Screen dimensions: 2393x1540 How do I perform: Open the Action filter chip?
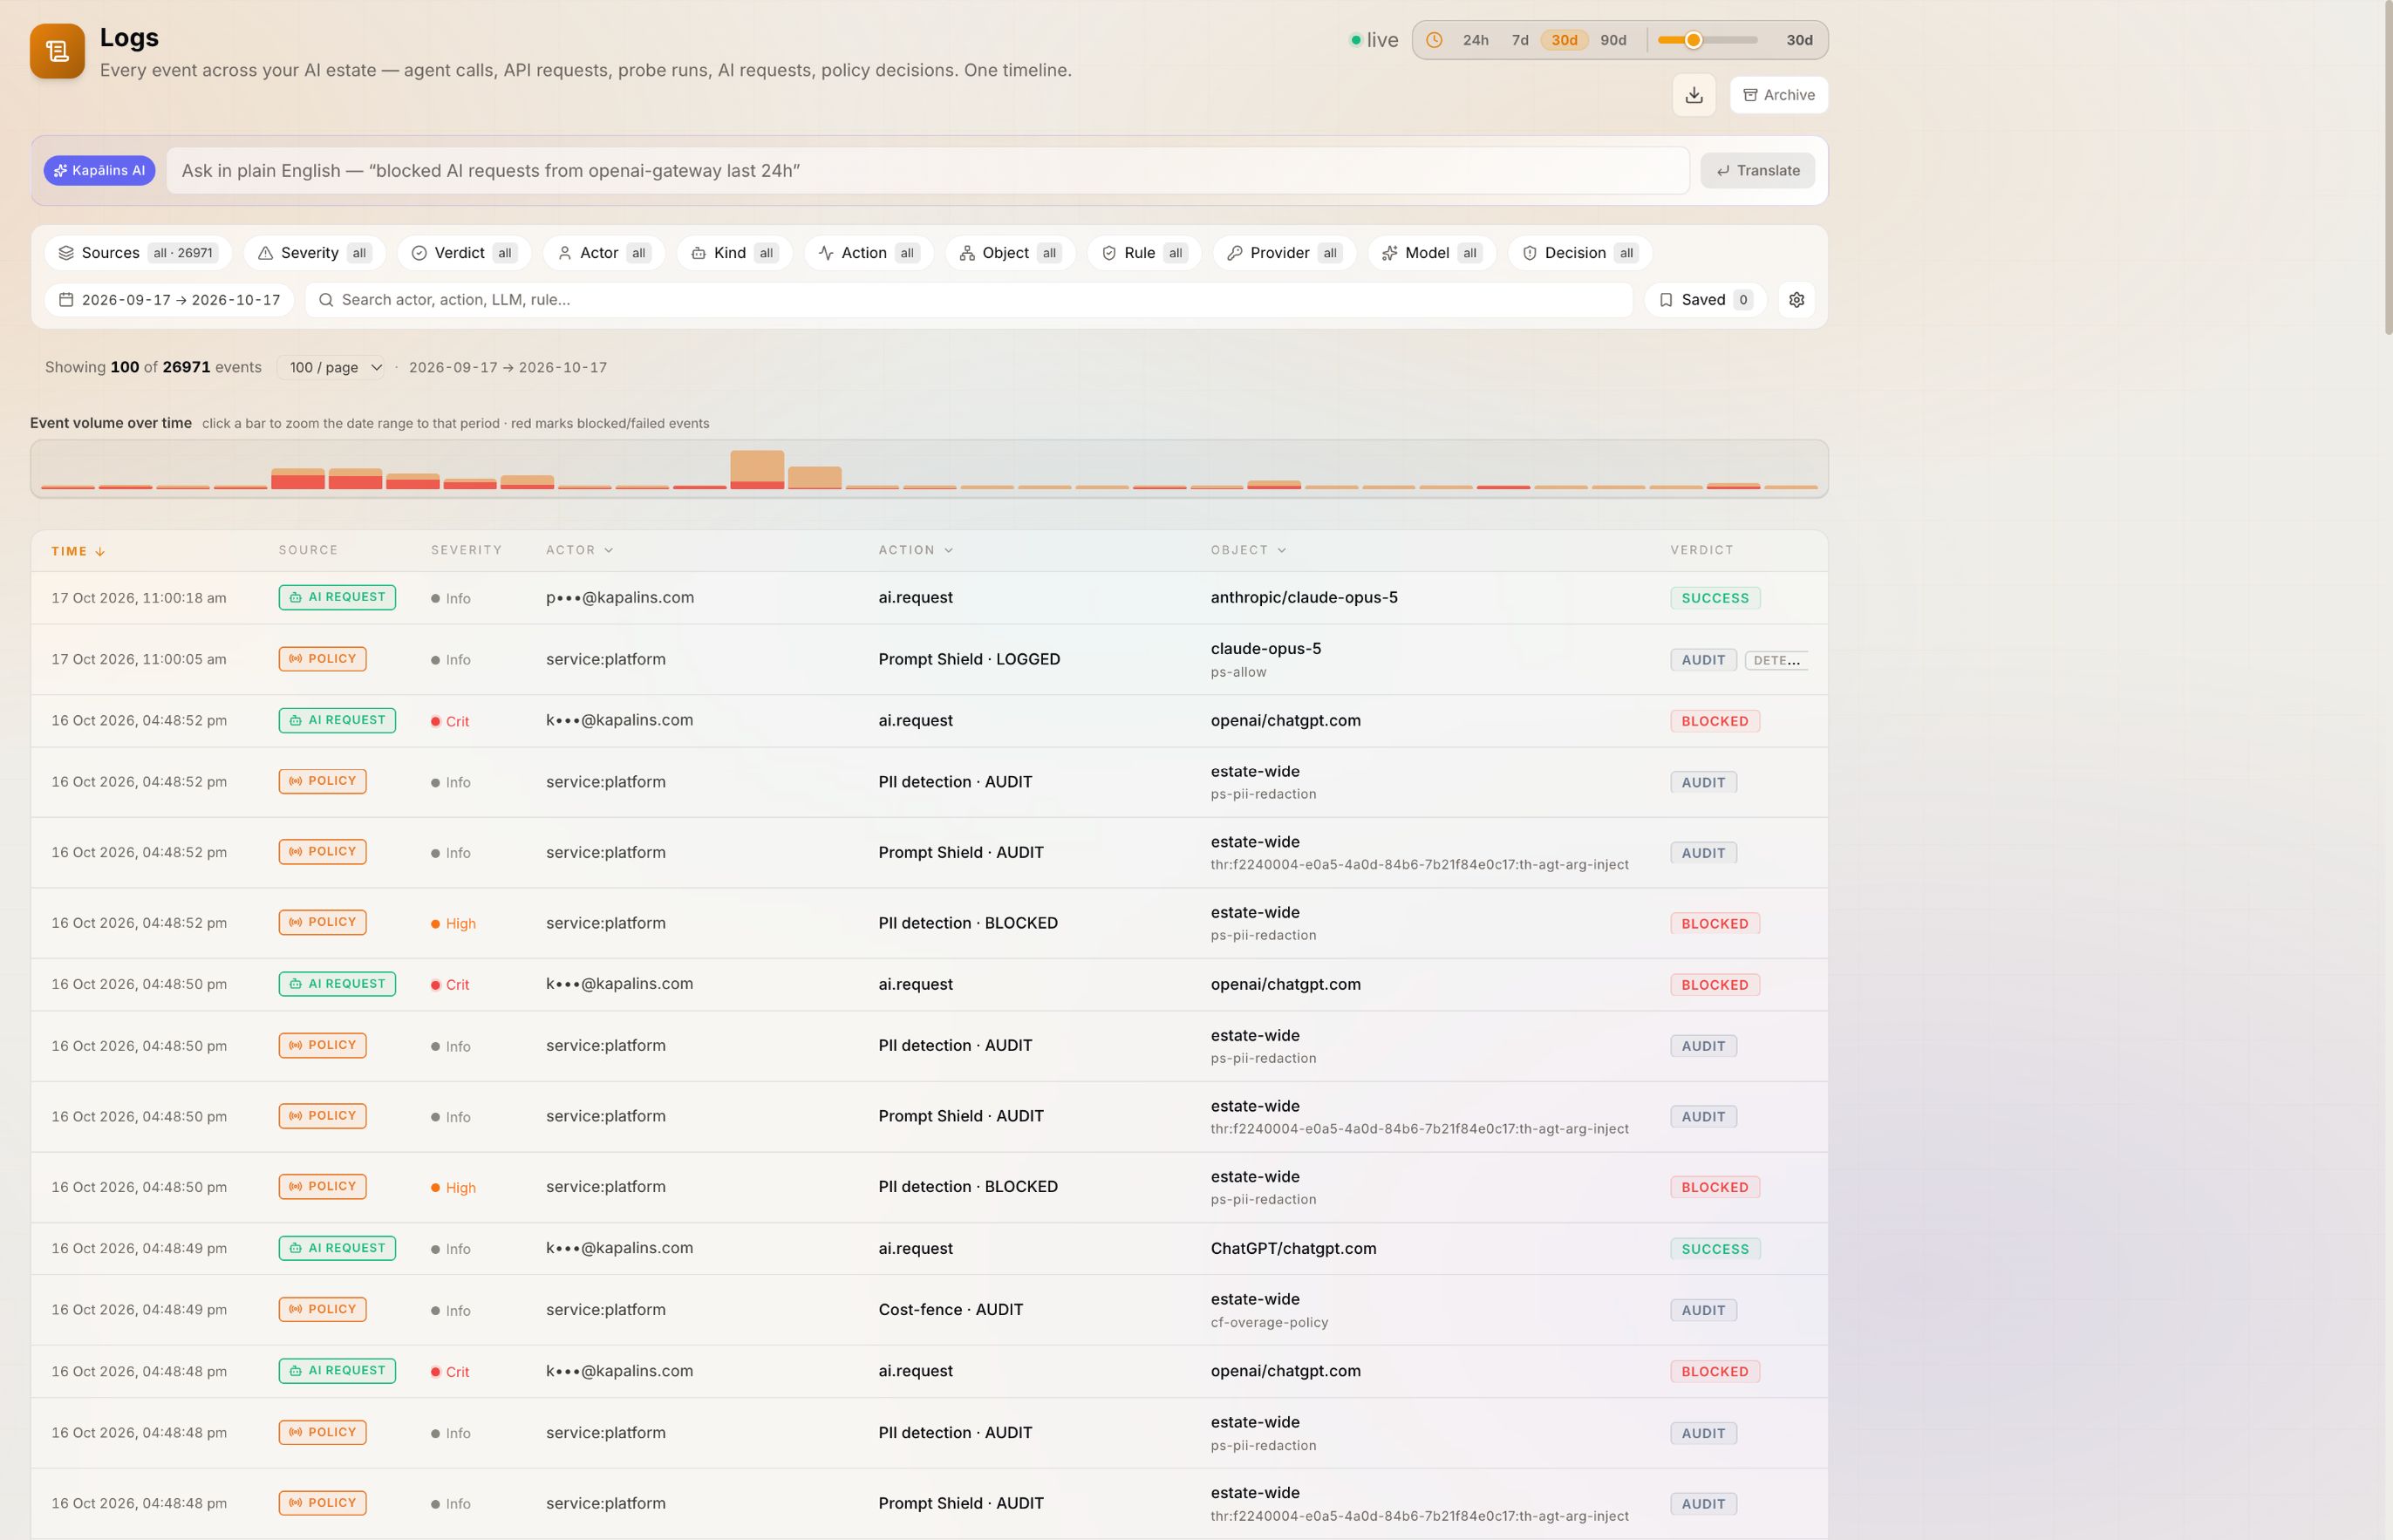868,253
